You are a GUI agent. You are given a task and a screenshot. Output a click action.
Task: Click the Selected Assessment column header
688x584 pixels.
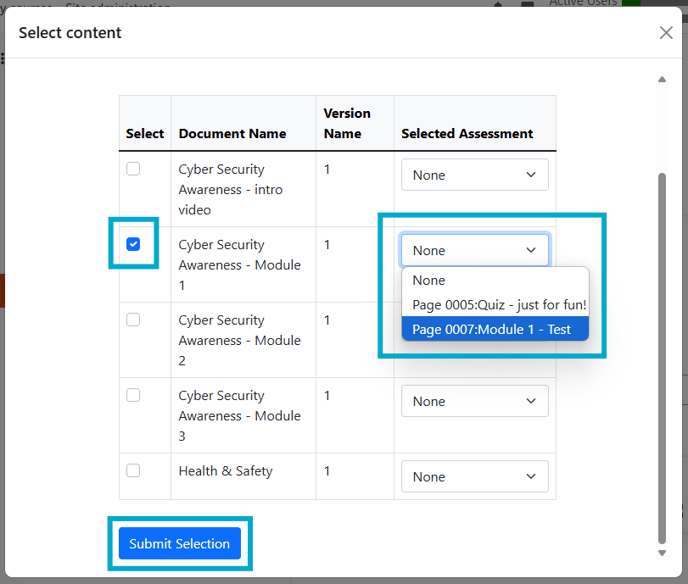tap(467, 133)
